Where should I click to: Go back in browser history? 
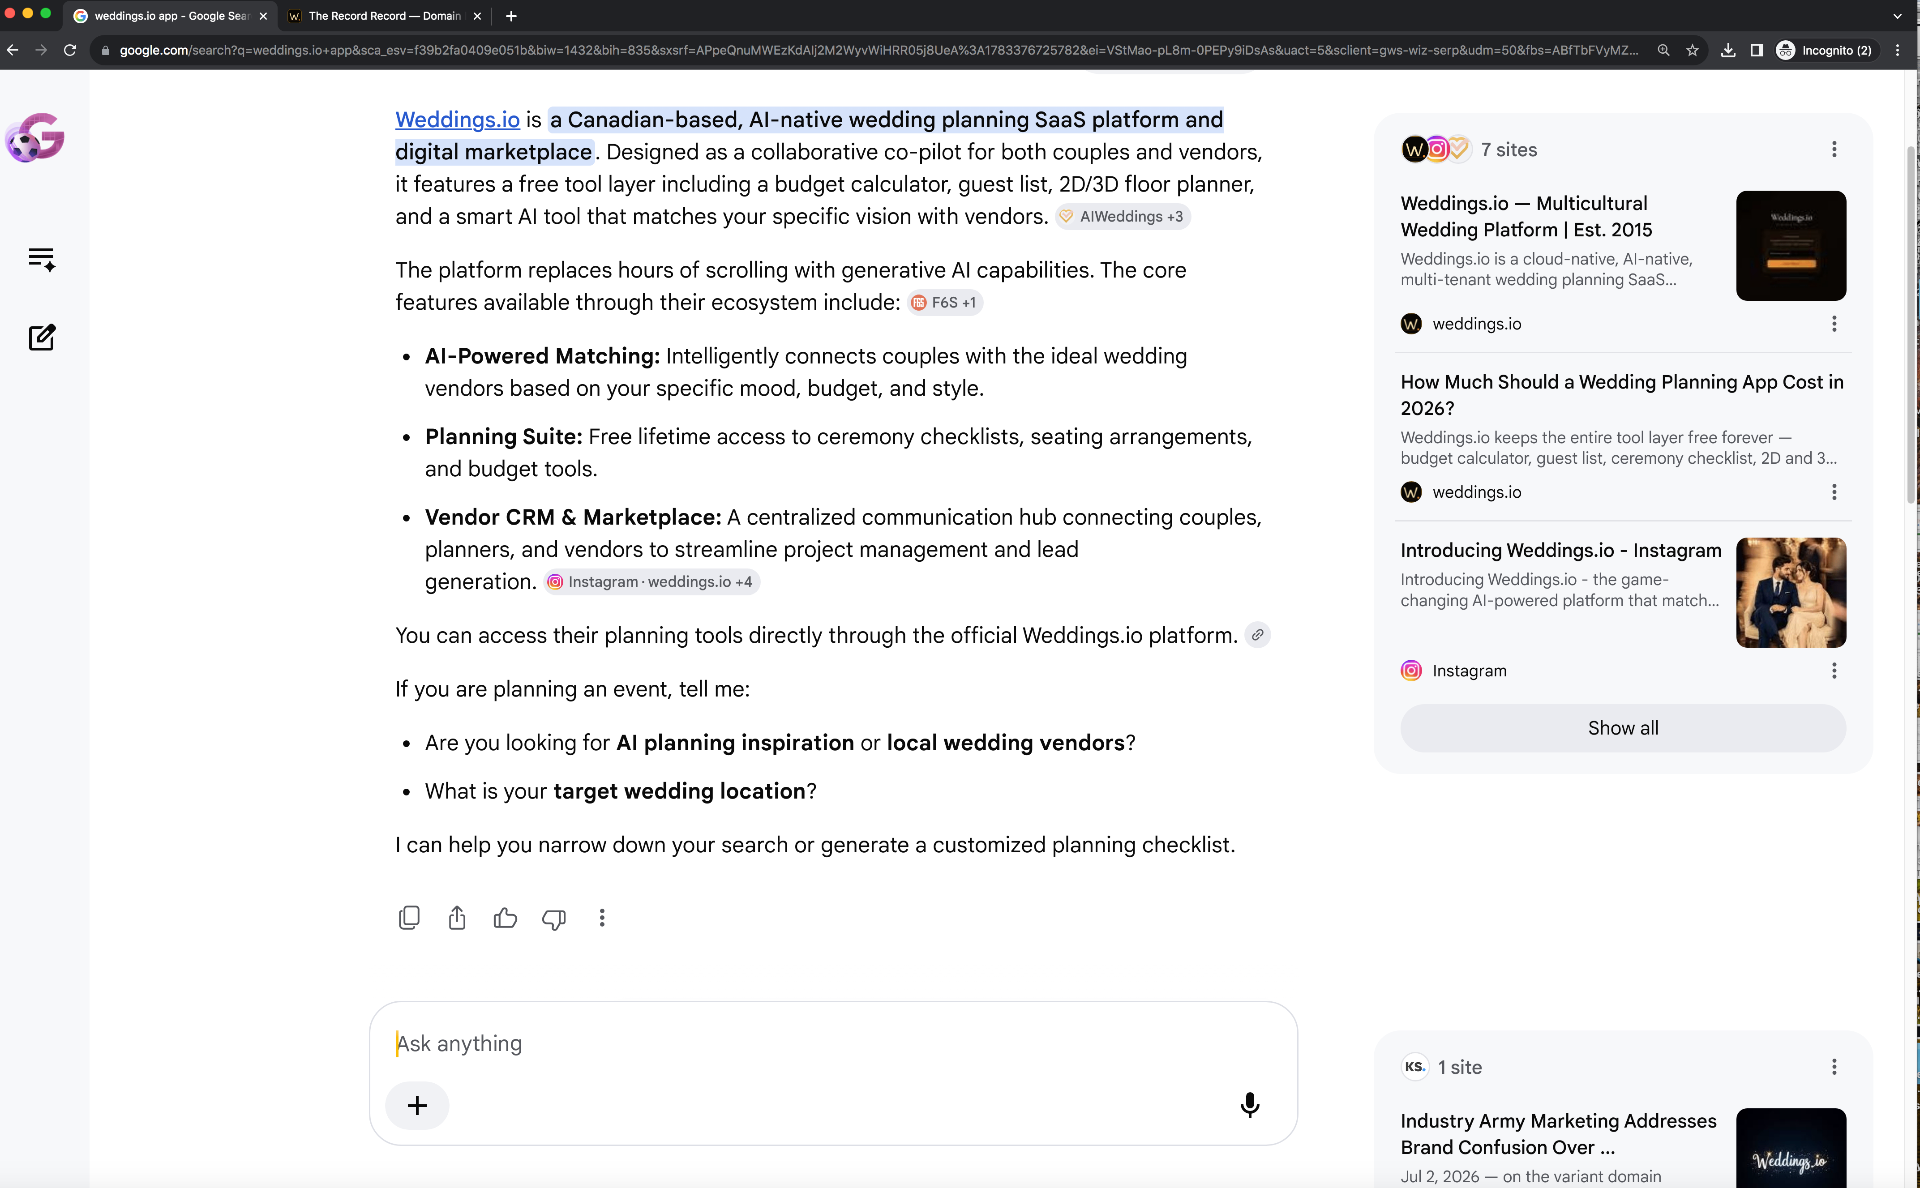13,50
